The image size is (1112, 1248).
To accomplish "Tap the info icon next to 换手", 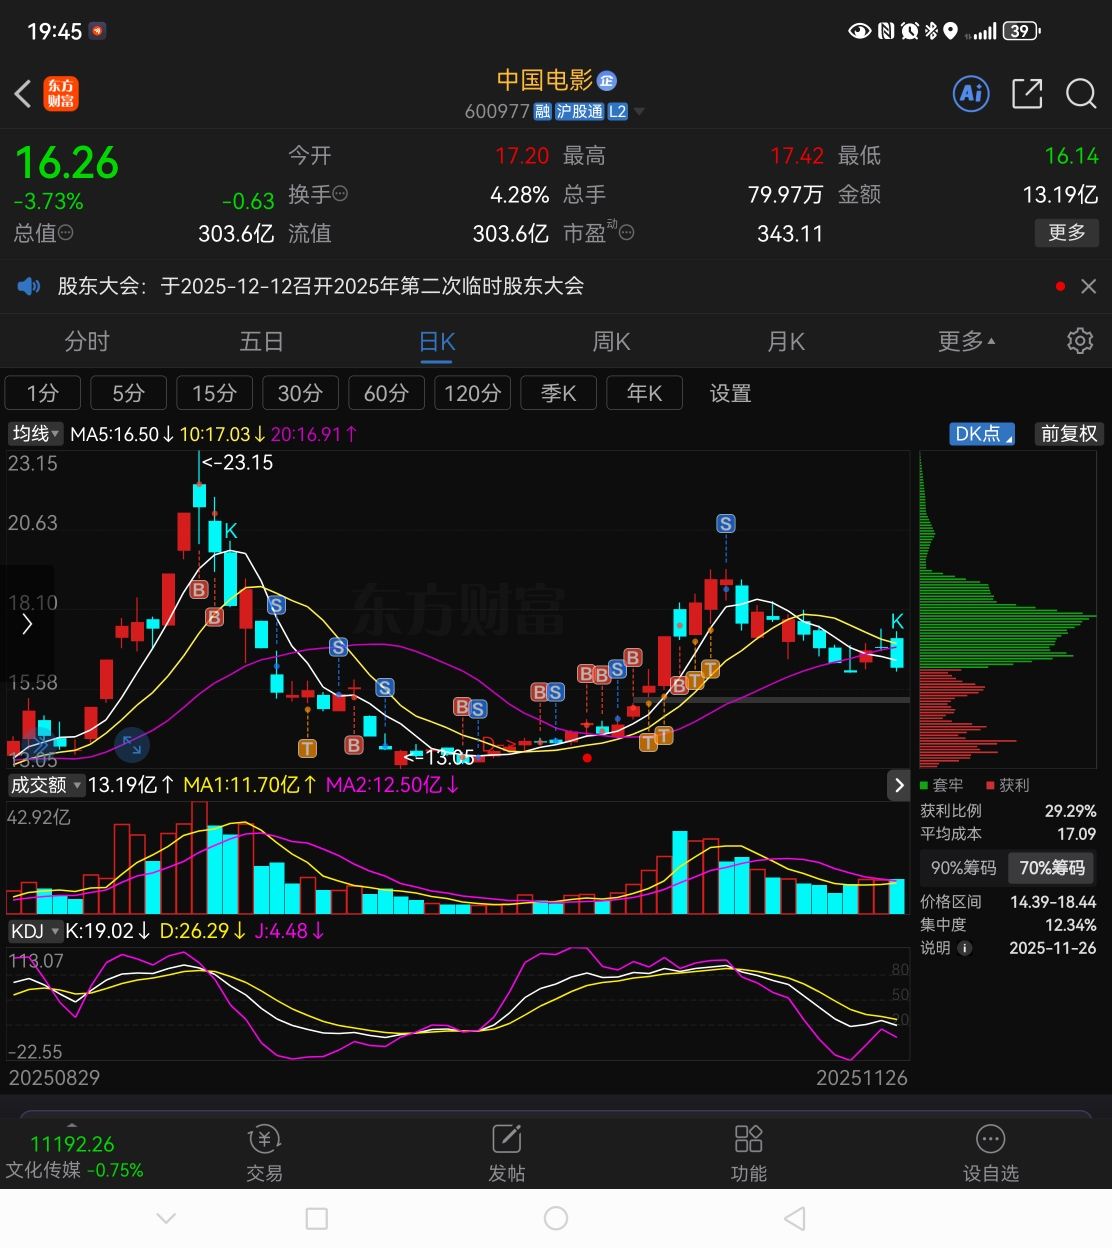I will tap(340, 194).
